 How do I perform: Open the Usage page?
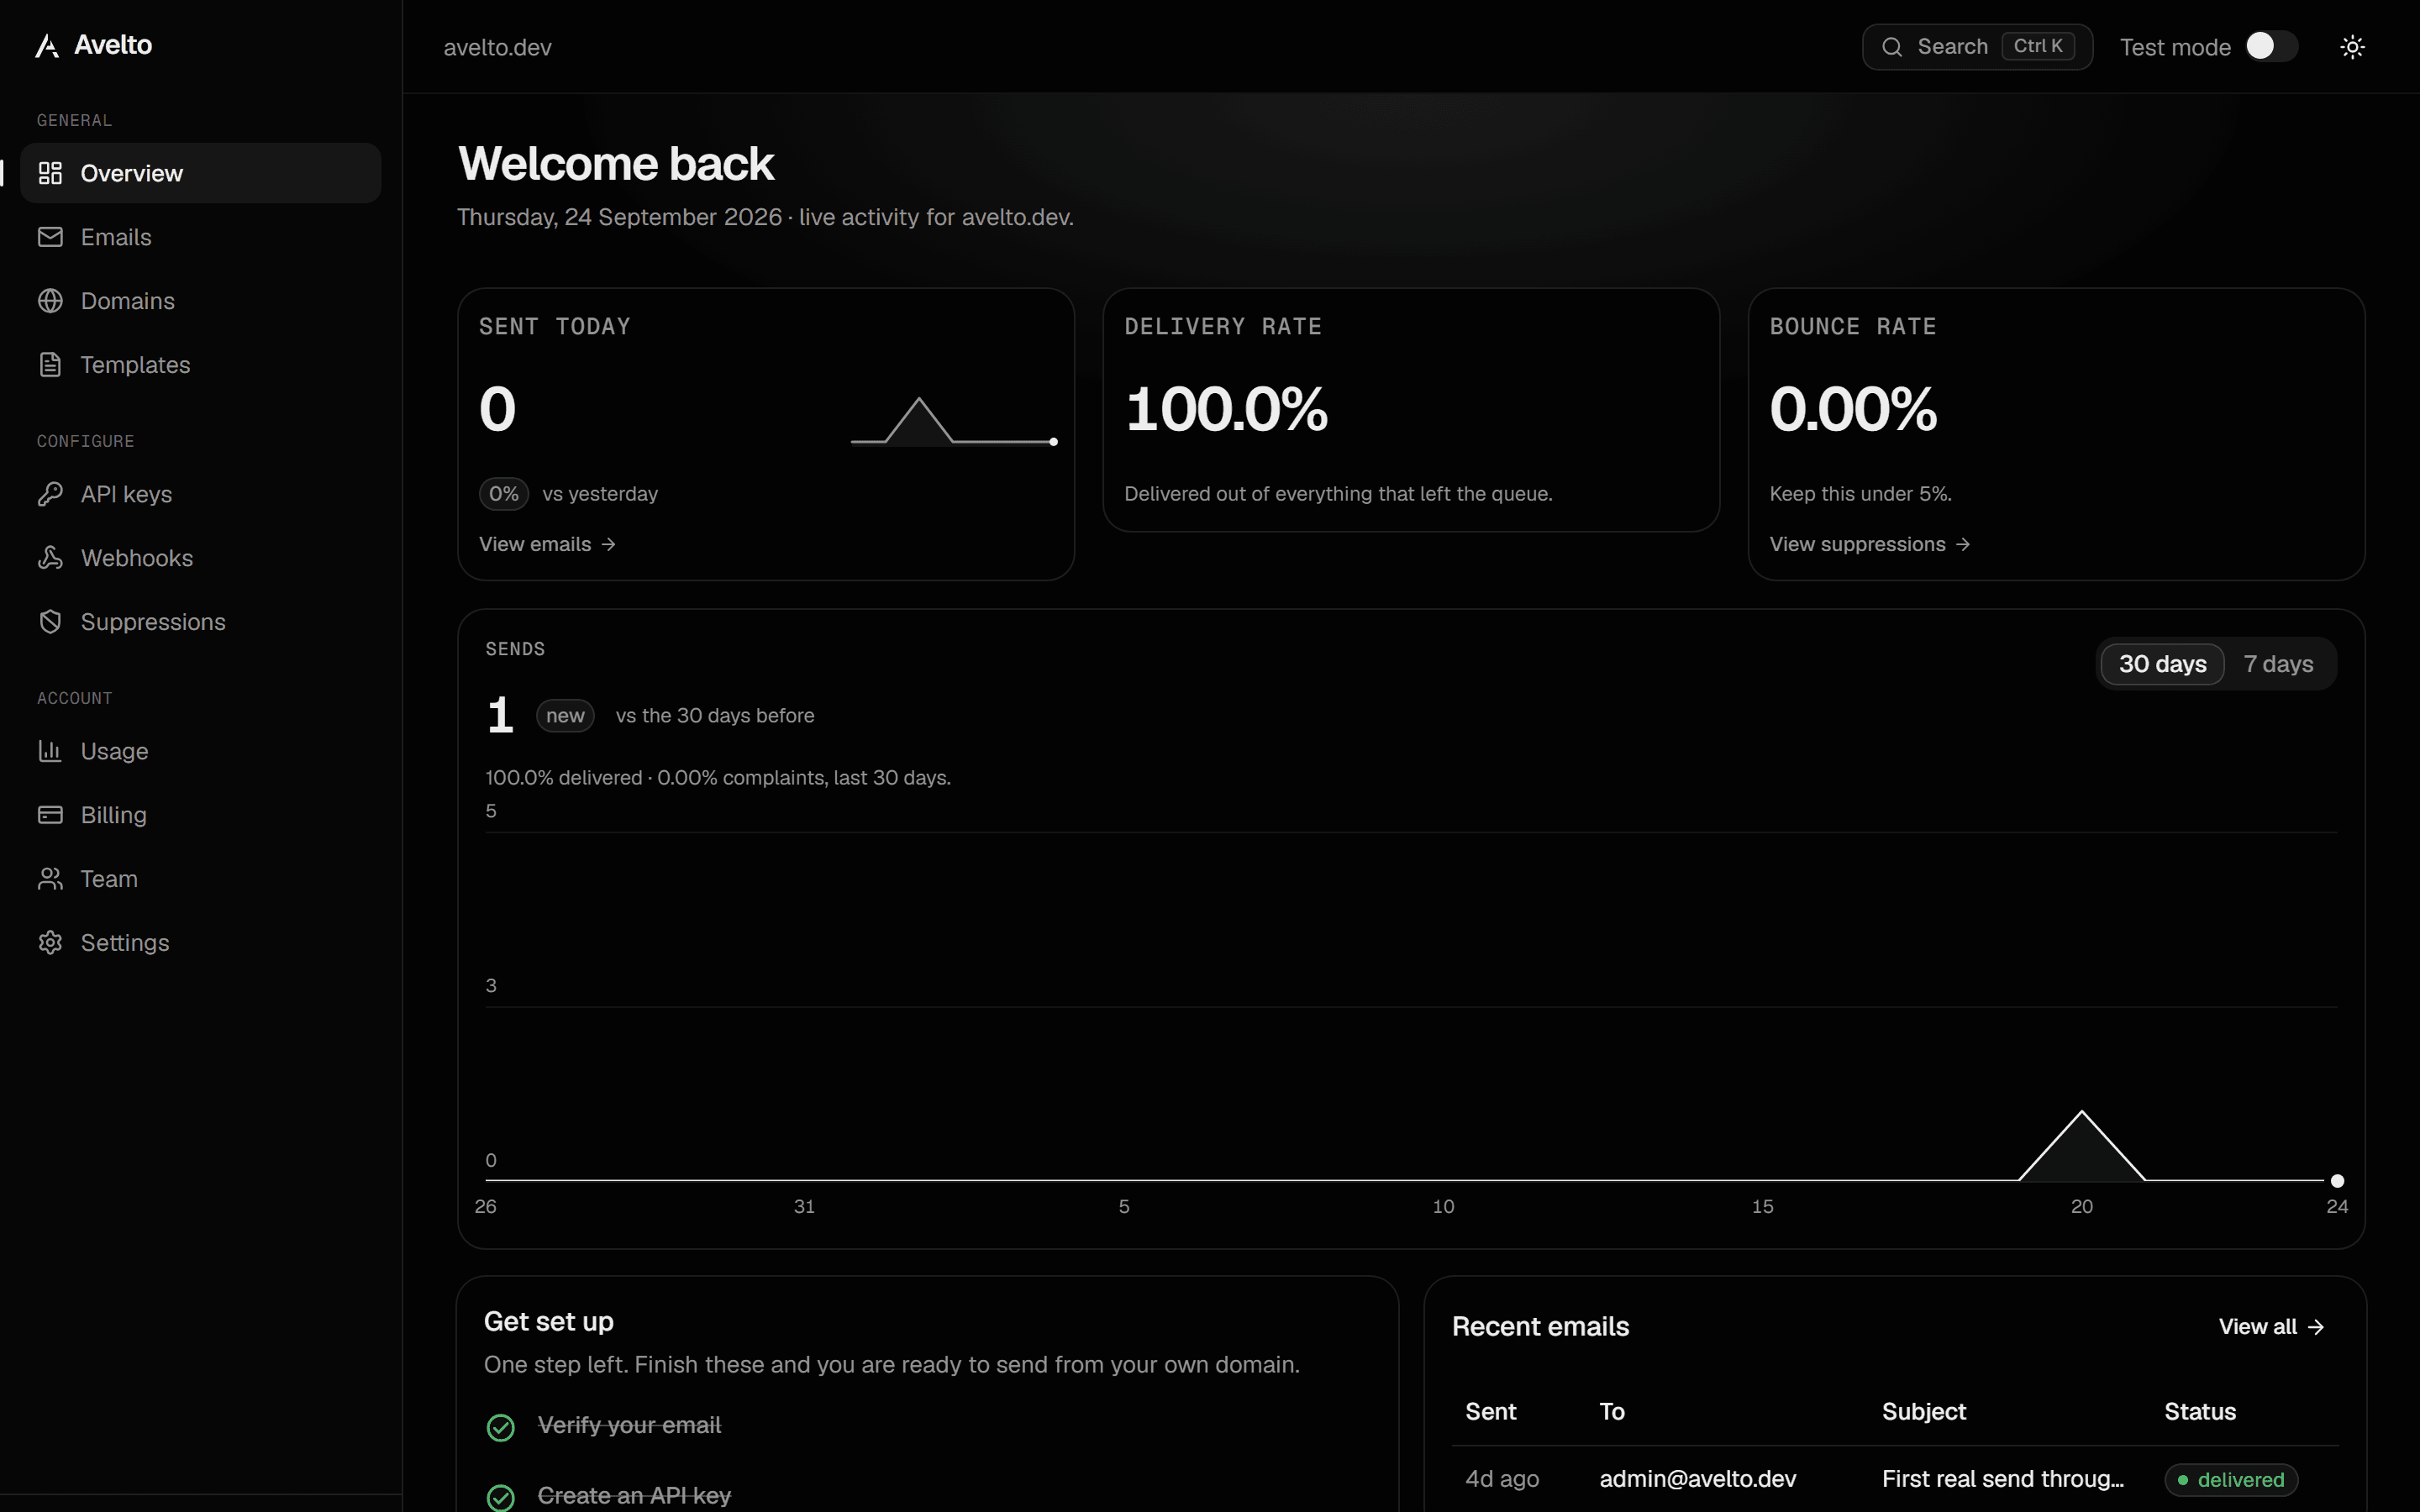point(200,751)
